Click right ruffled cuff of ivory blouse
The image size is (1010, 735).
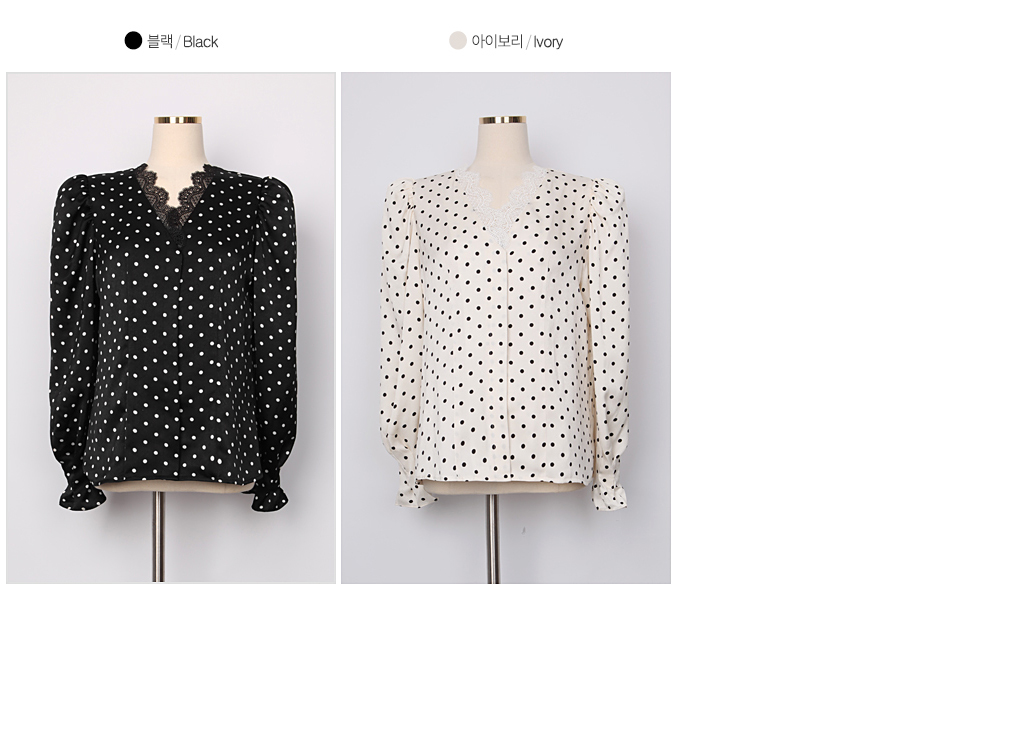coord(609,495)
